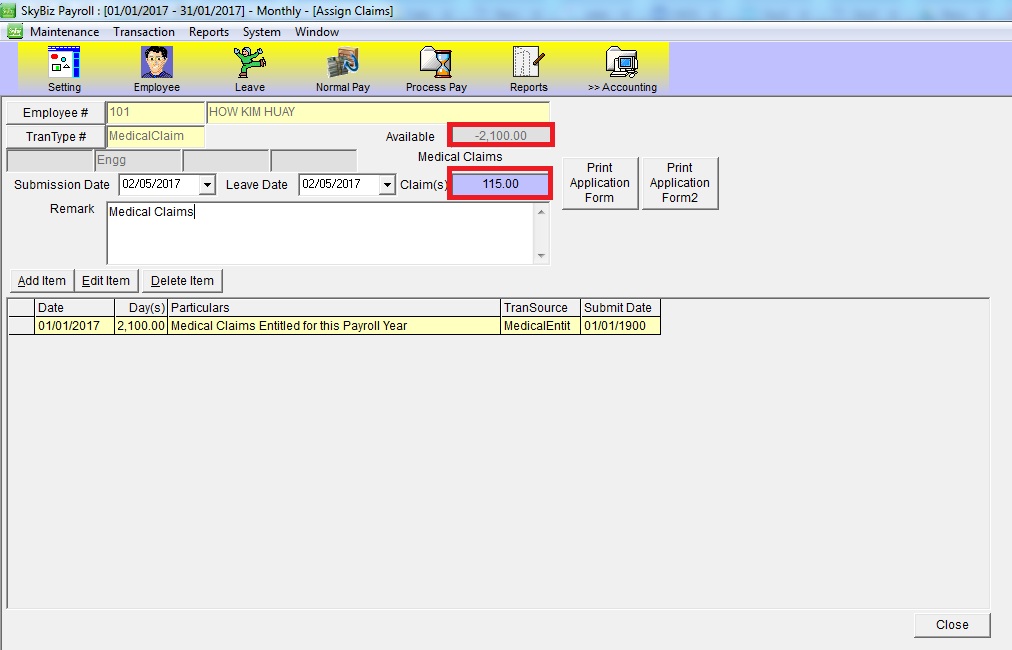Expand the Submission Date dropdown
This screenshot has width=1012, height=650.
pos(207,185)
